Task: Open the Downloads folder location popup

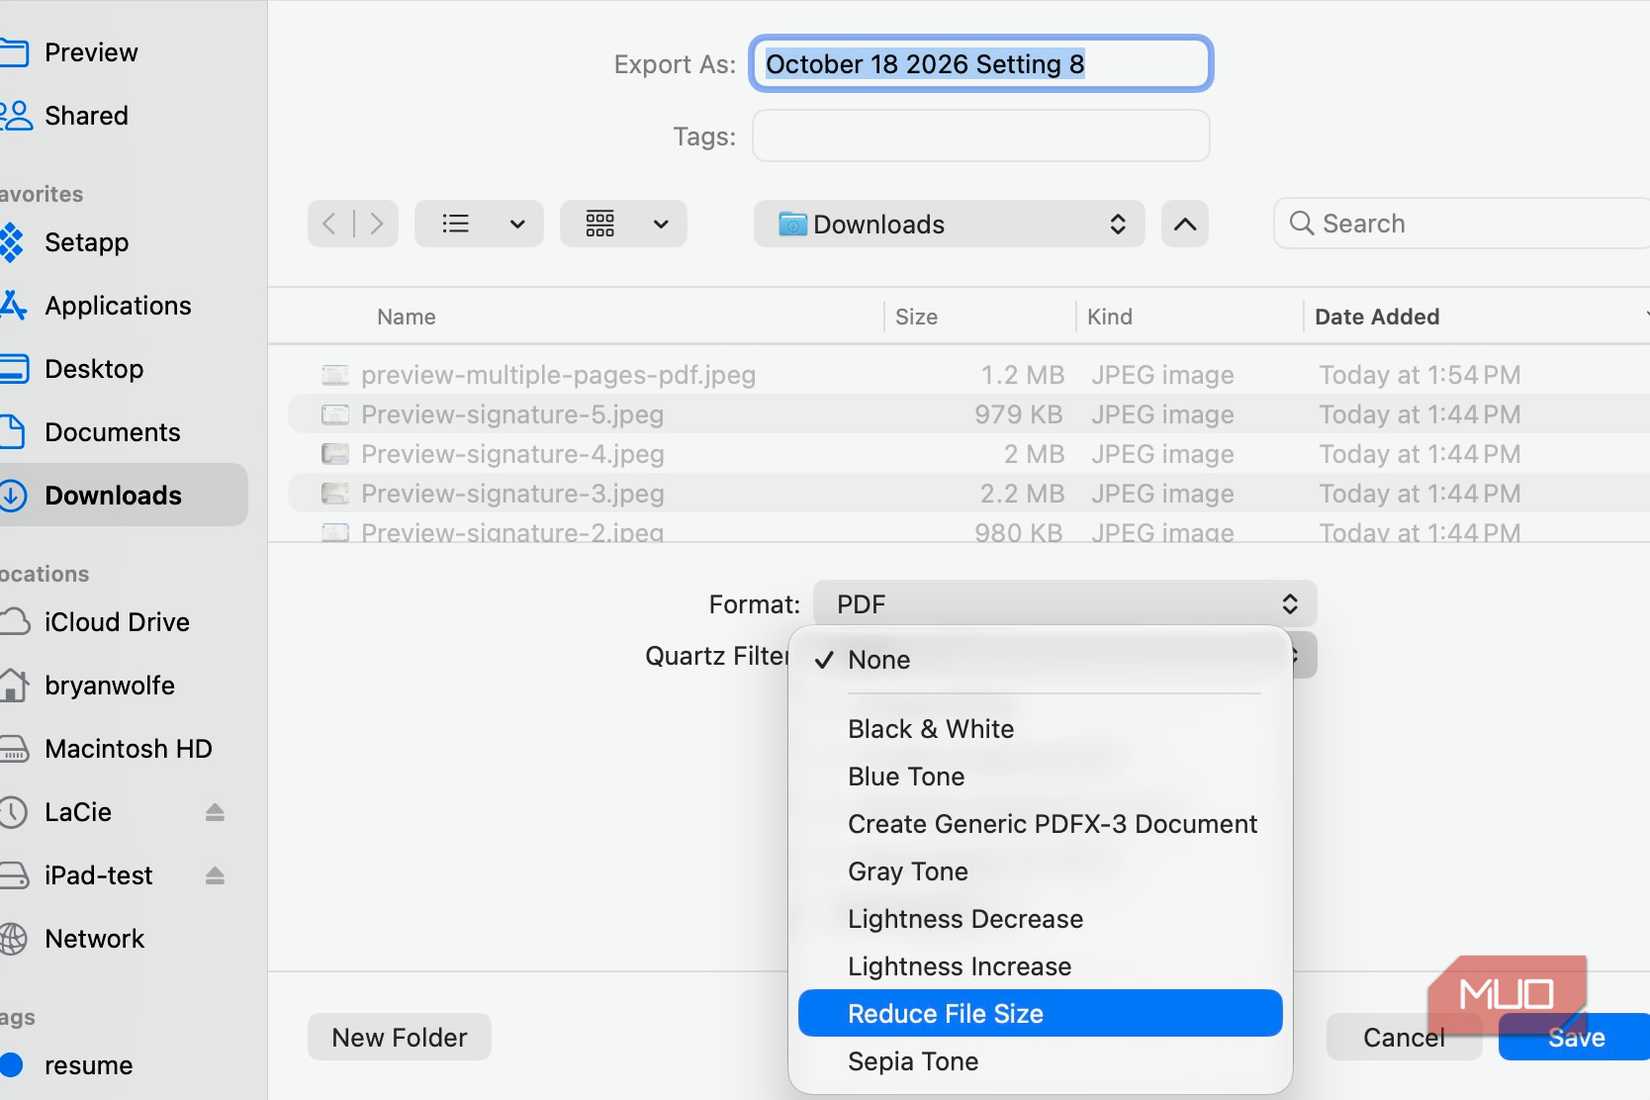Action: (x=949, y=224)
